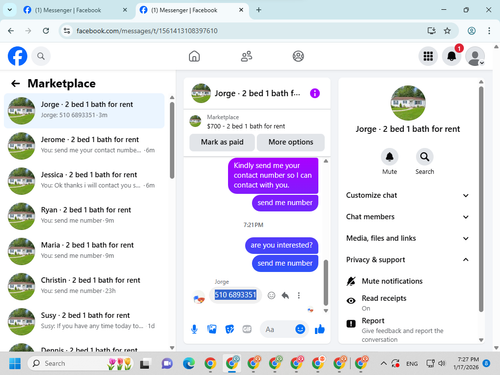
Task: Toggle Read receipts setting
Action: tap(408, 303)
